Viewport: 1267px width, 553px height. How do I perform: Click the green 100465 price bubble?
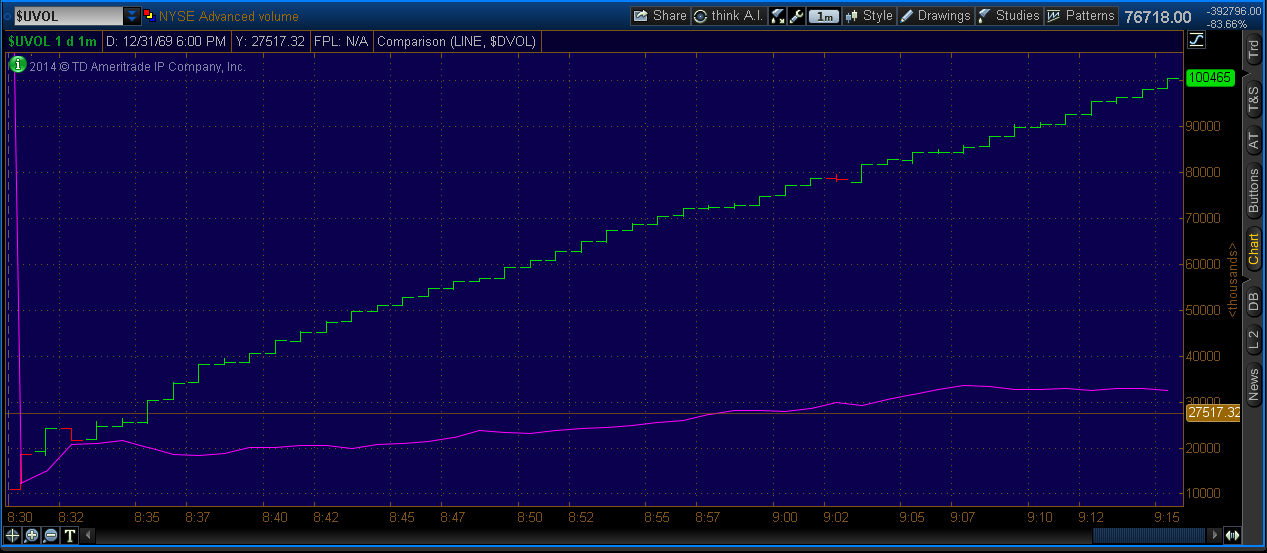coord(1212,77)
